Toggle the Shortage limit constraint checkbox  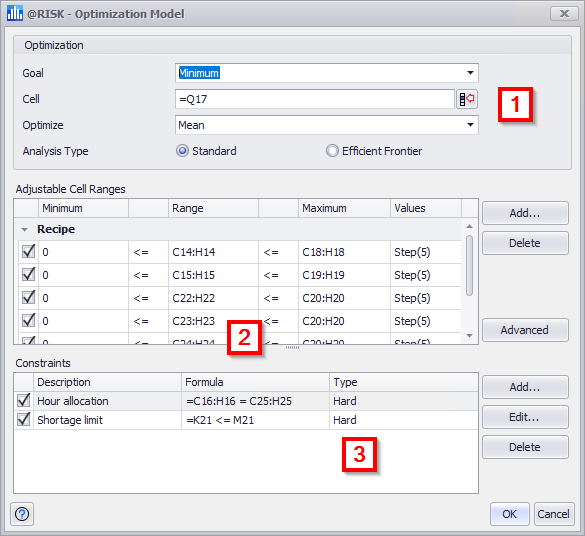pos(24,420)
